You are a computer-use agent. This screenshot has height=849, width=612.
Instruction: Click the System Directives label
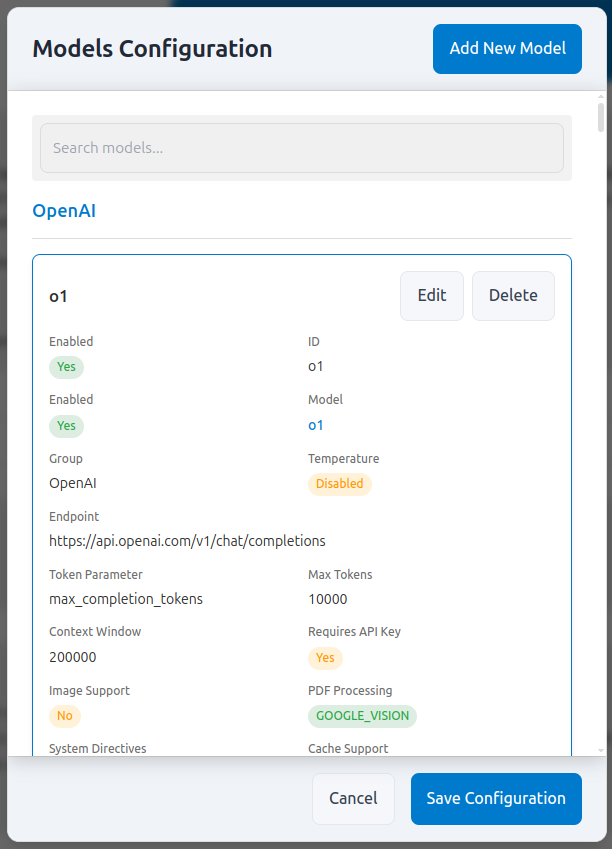97,748
